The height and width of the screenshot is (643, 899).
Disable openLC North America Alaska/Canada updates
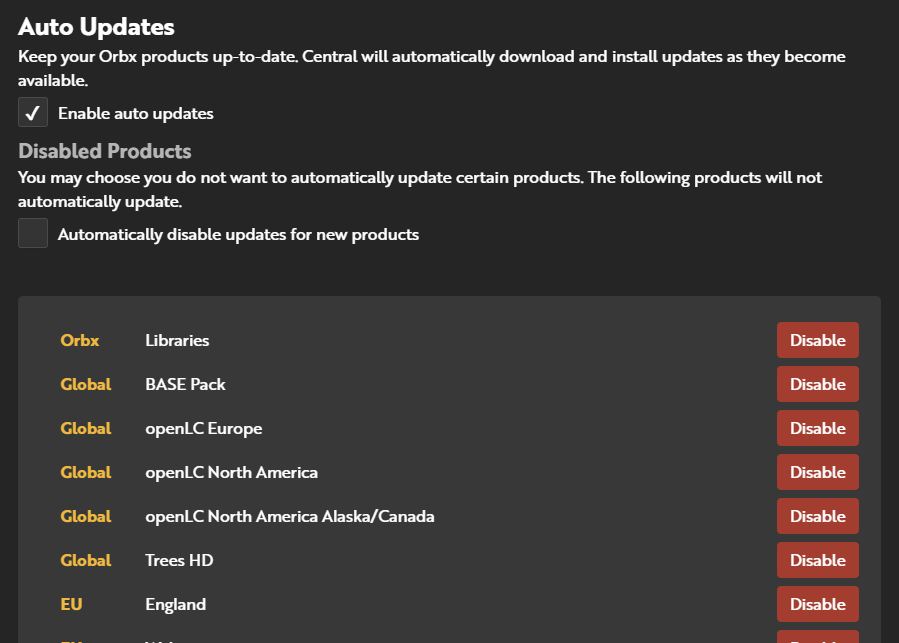click(x=817, y=516)
